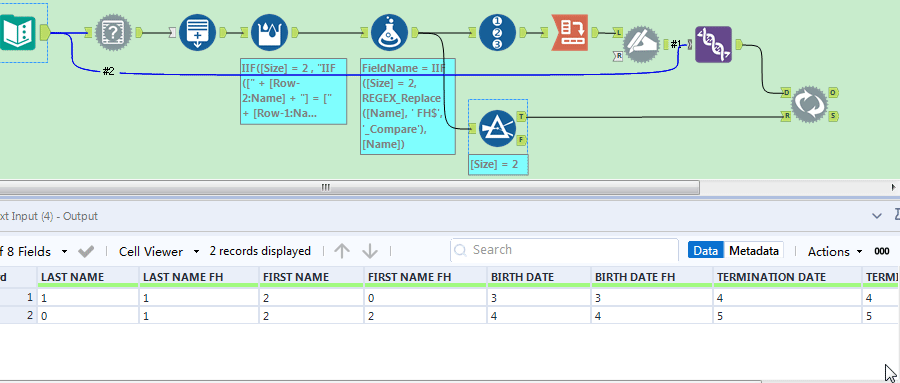This screenshot has height=383, width=900.
Task: Click the '2 records displayed' text
Action: point(260,251)
